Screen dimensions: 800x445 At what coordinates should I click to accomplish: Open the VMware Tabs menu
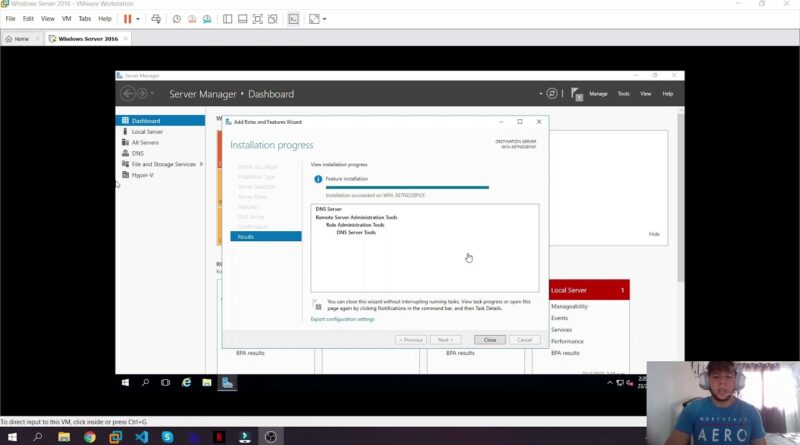85,19
